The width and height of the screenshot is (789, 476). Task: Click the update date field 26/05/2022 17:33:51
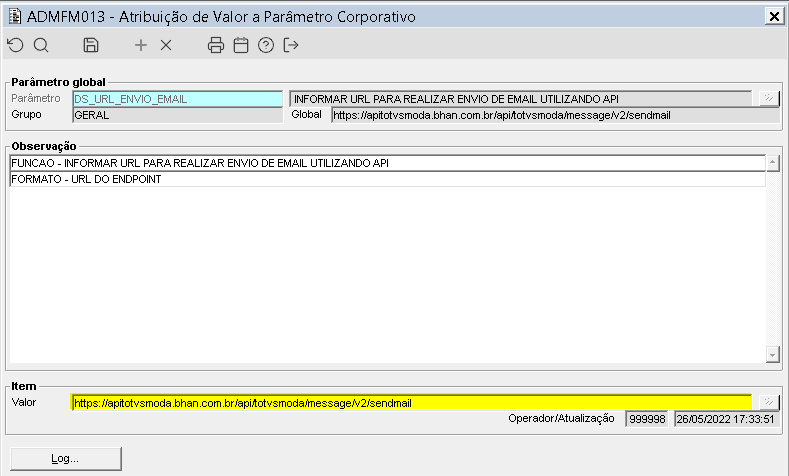tap(727, 419)
